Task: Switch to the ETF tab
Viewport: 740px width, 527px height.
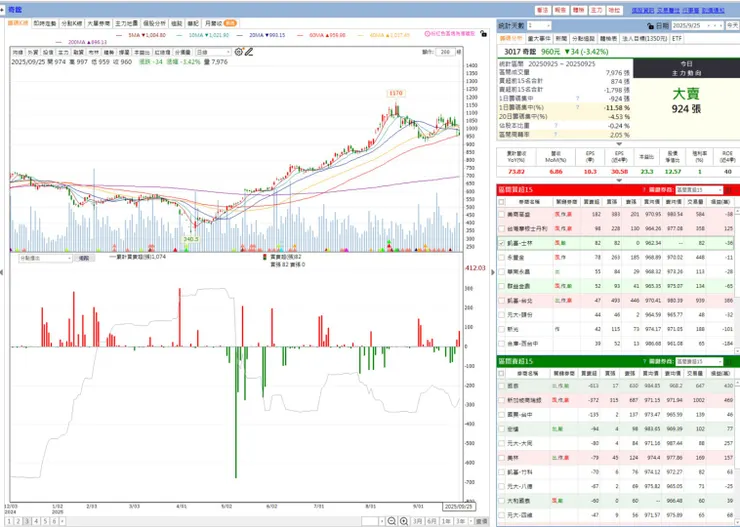Action: pos(677,39)
